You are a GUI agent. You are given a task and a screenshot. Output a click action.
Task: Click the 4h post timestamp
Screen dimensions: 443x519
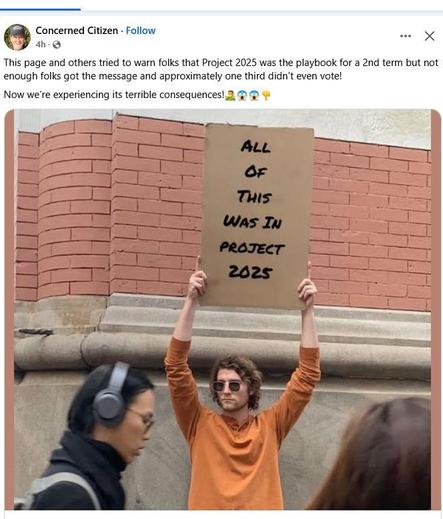[40, 44]
